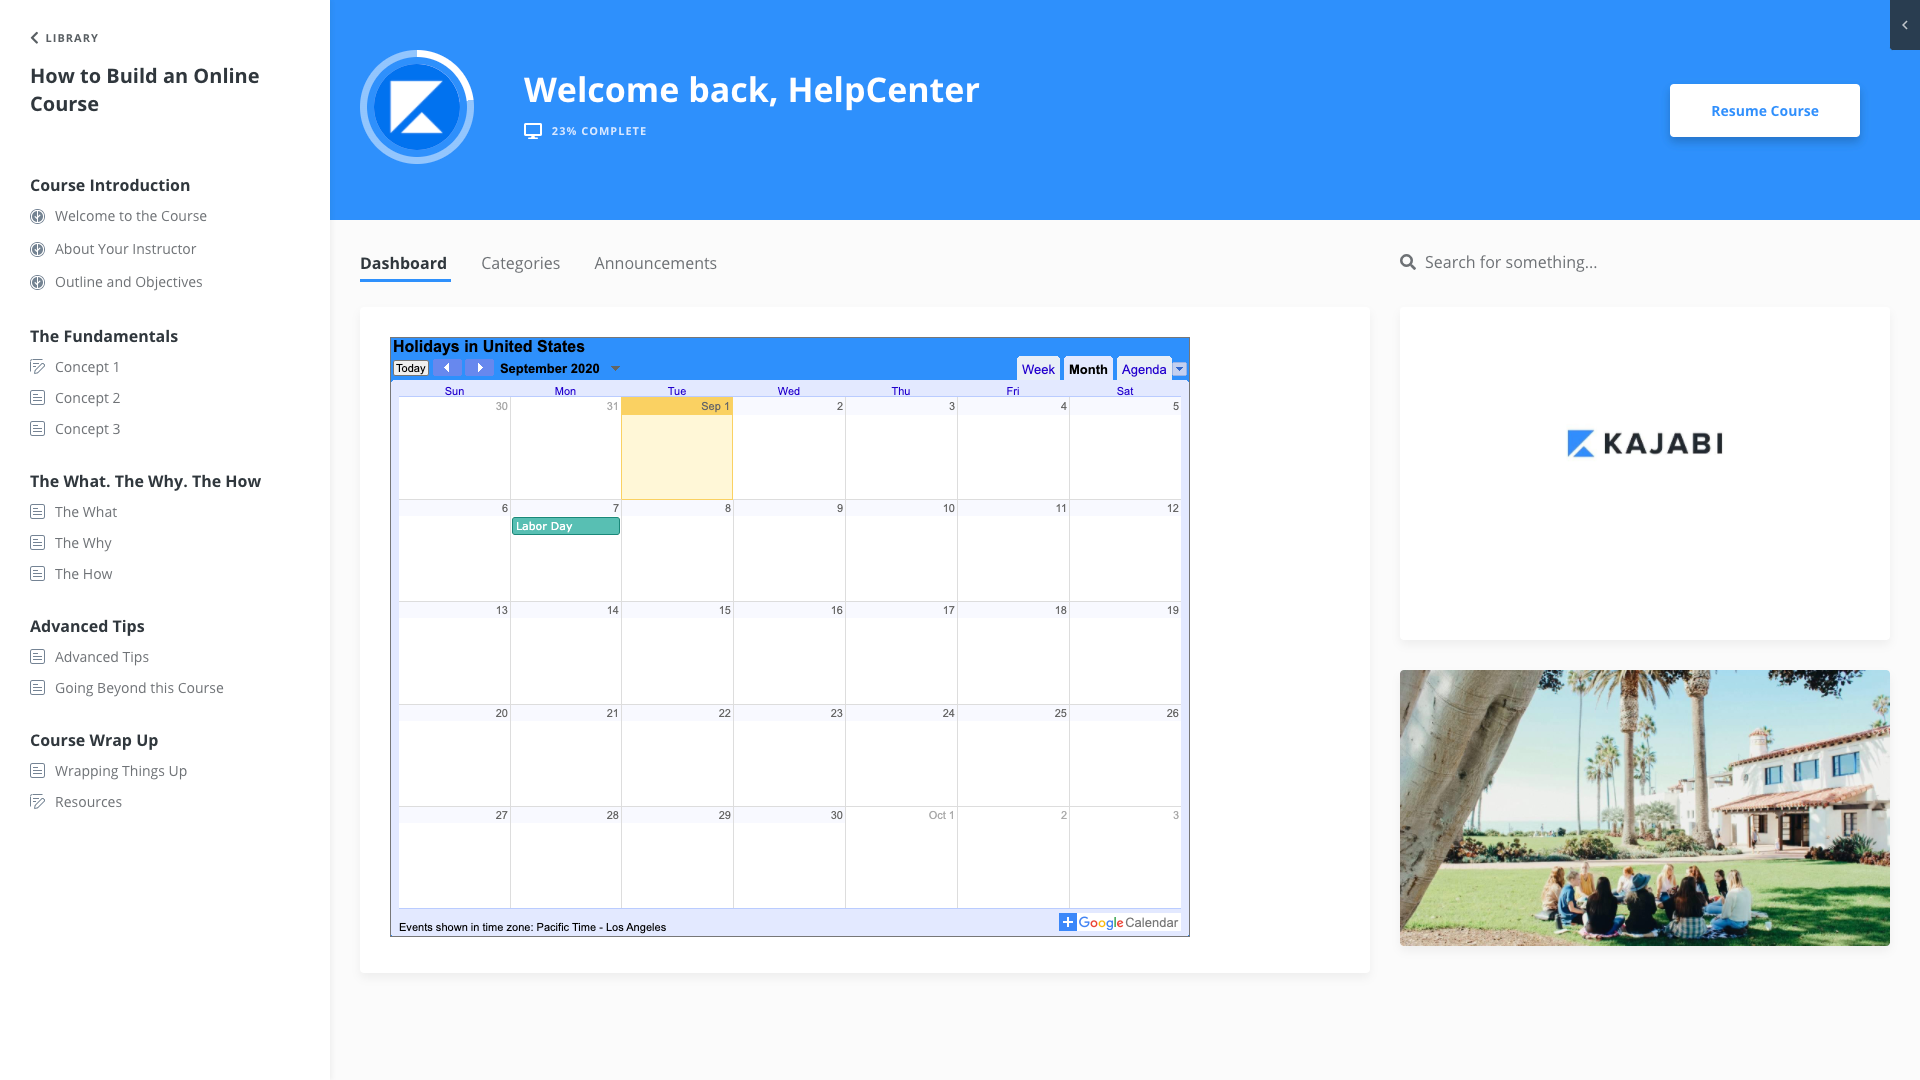1920x1080 pixels.
Task: Click the search magnifier icon in header
Action: coord(1407,261)
